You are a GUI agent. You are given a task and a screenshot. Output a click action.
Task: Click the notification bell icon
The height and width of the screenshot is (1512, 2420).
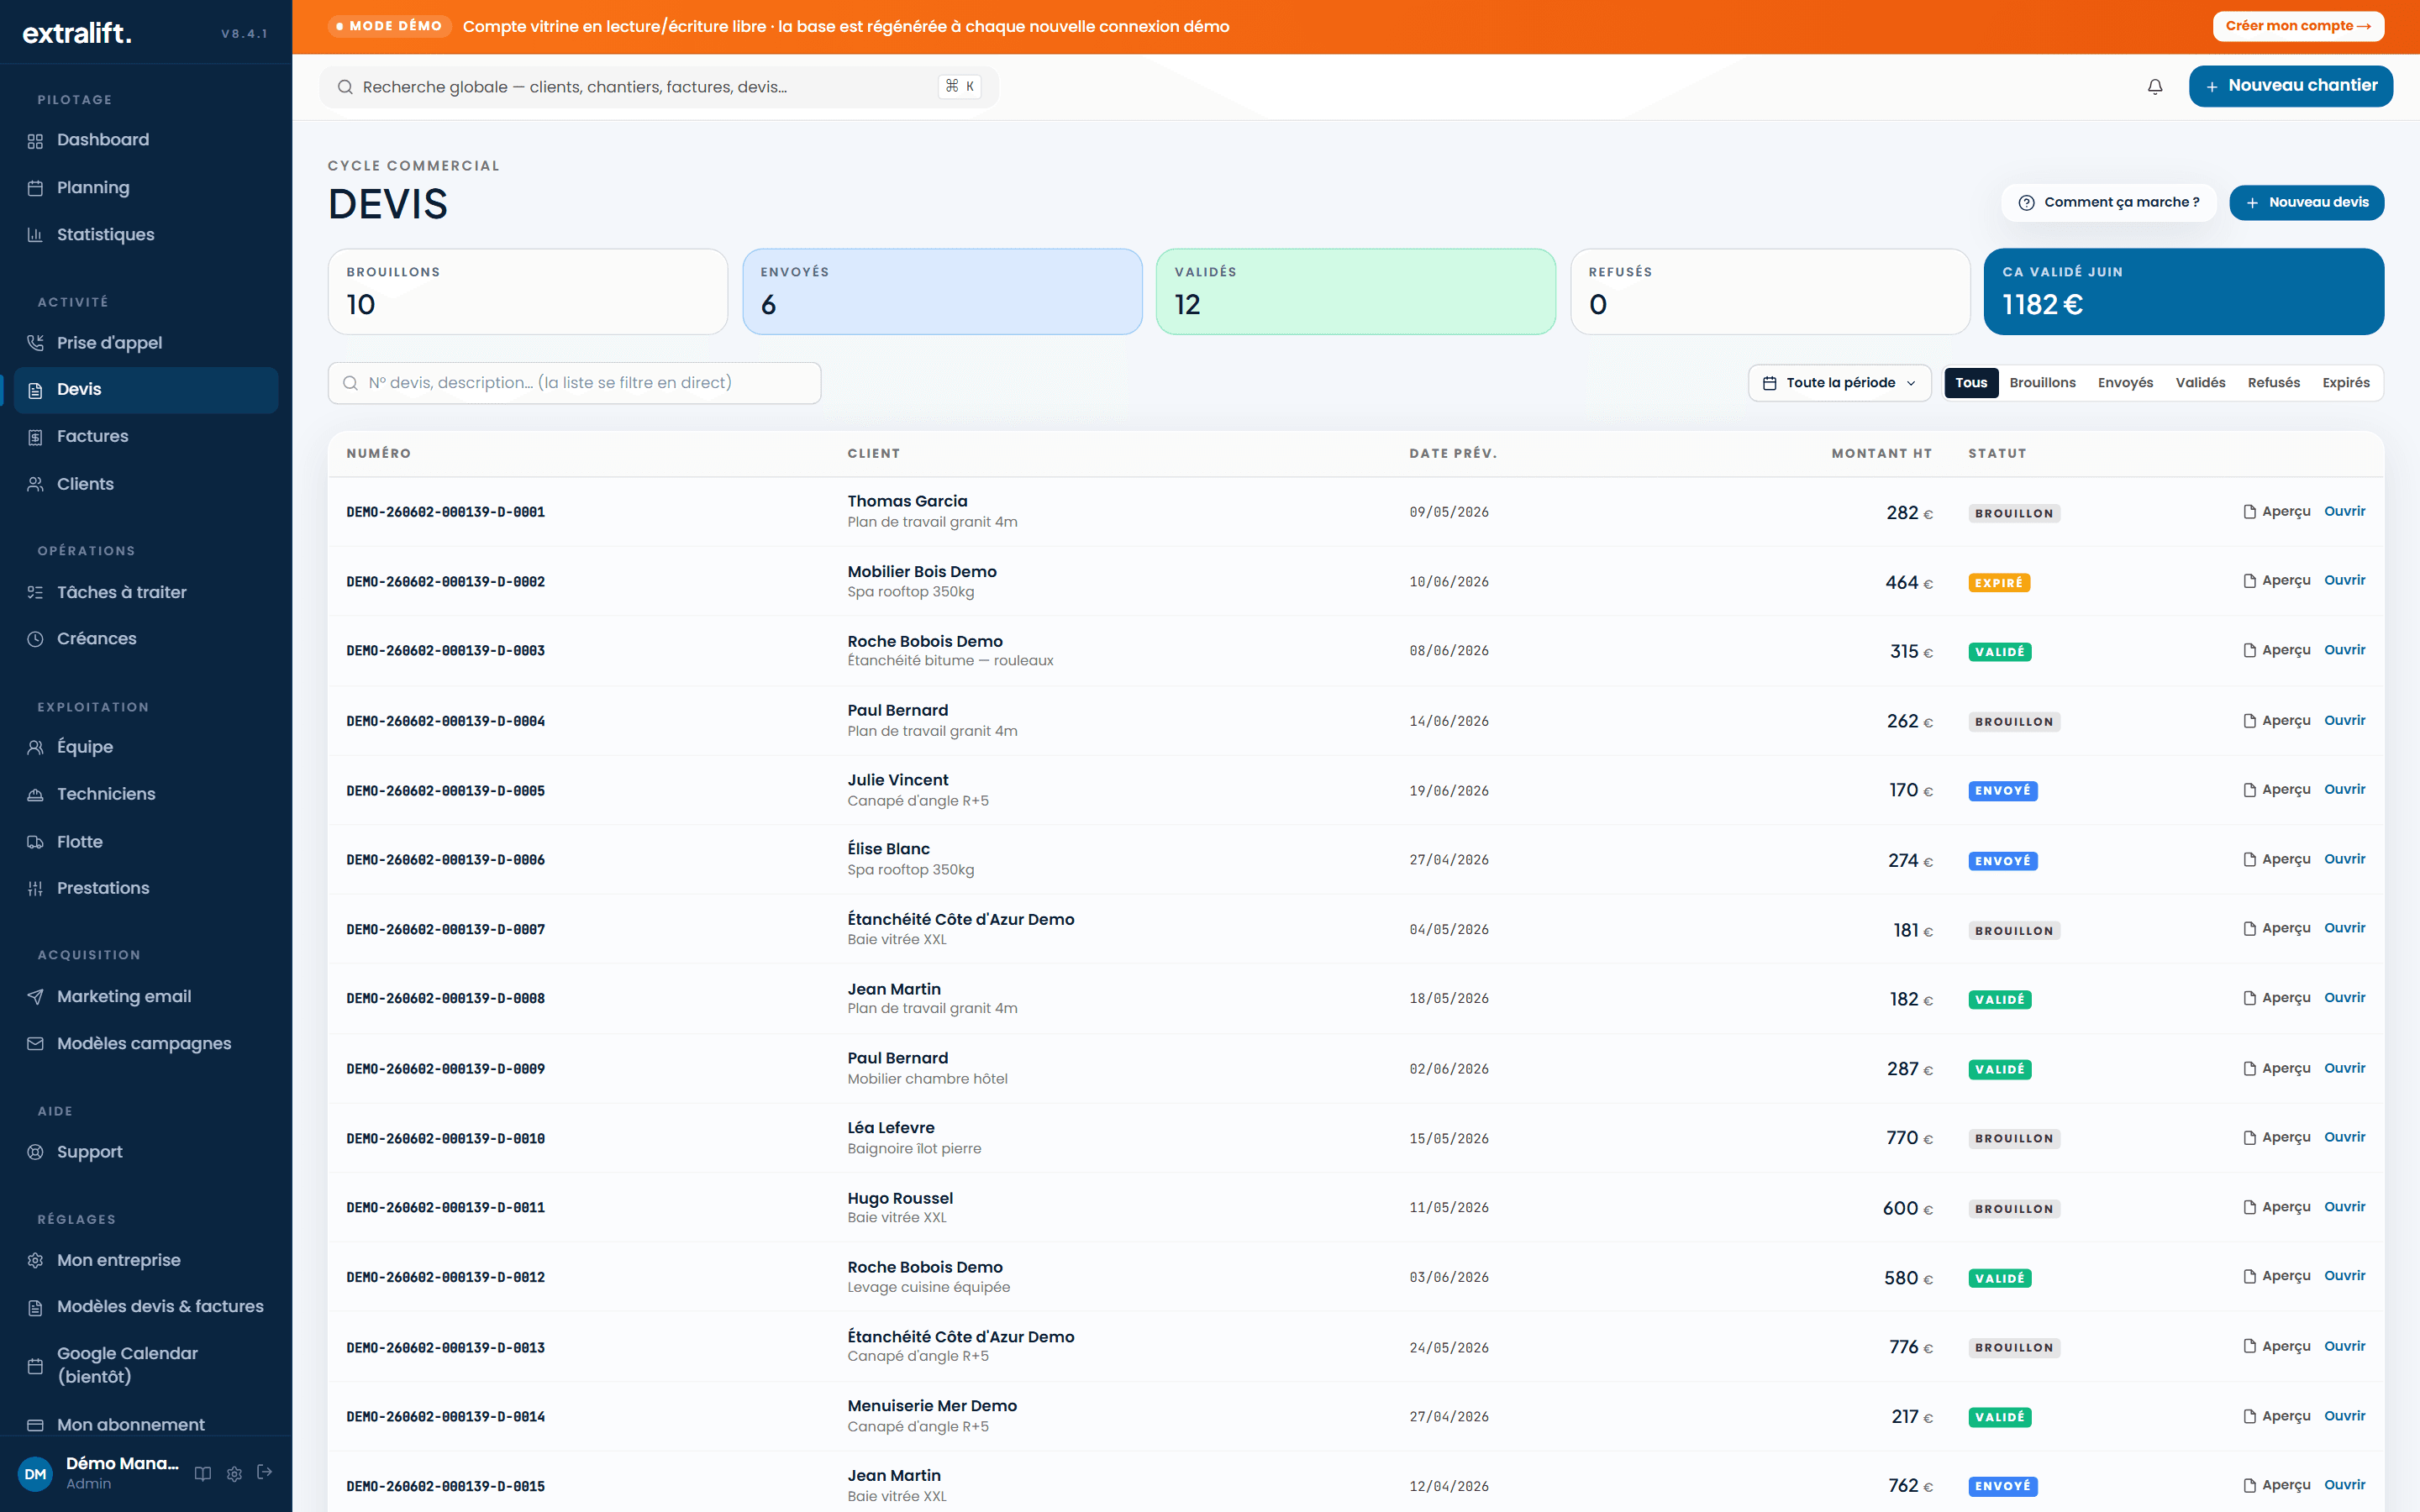[2155, 87]
